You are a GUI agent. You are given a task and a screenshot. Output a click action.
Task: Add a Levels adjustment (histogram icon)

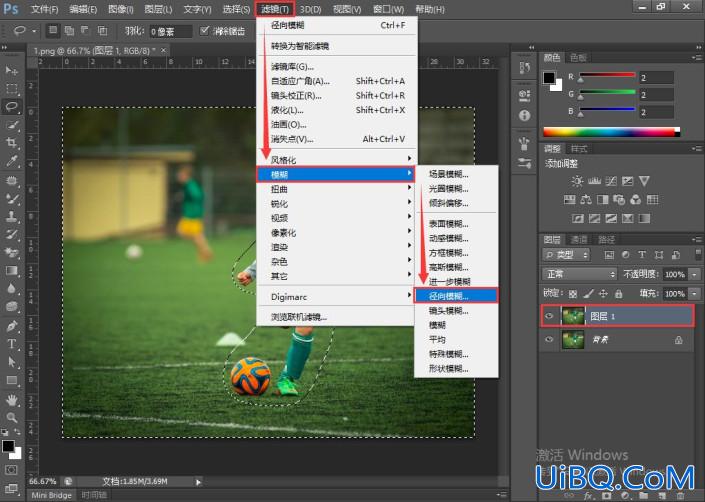(x=594, y=181)
